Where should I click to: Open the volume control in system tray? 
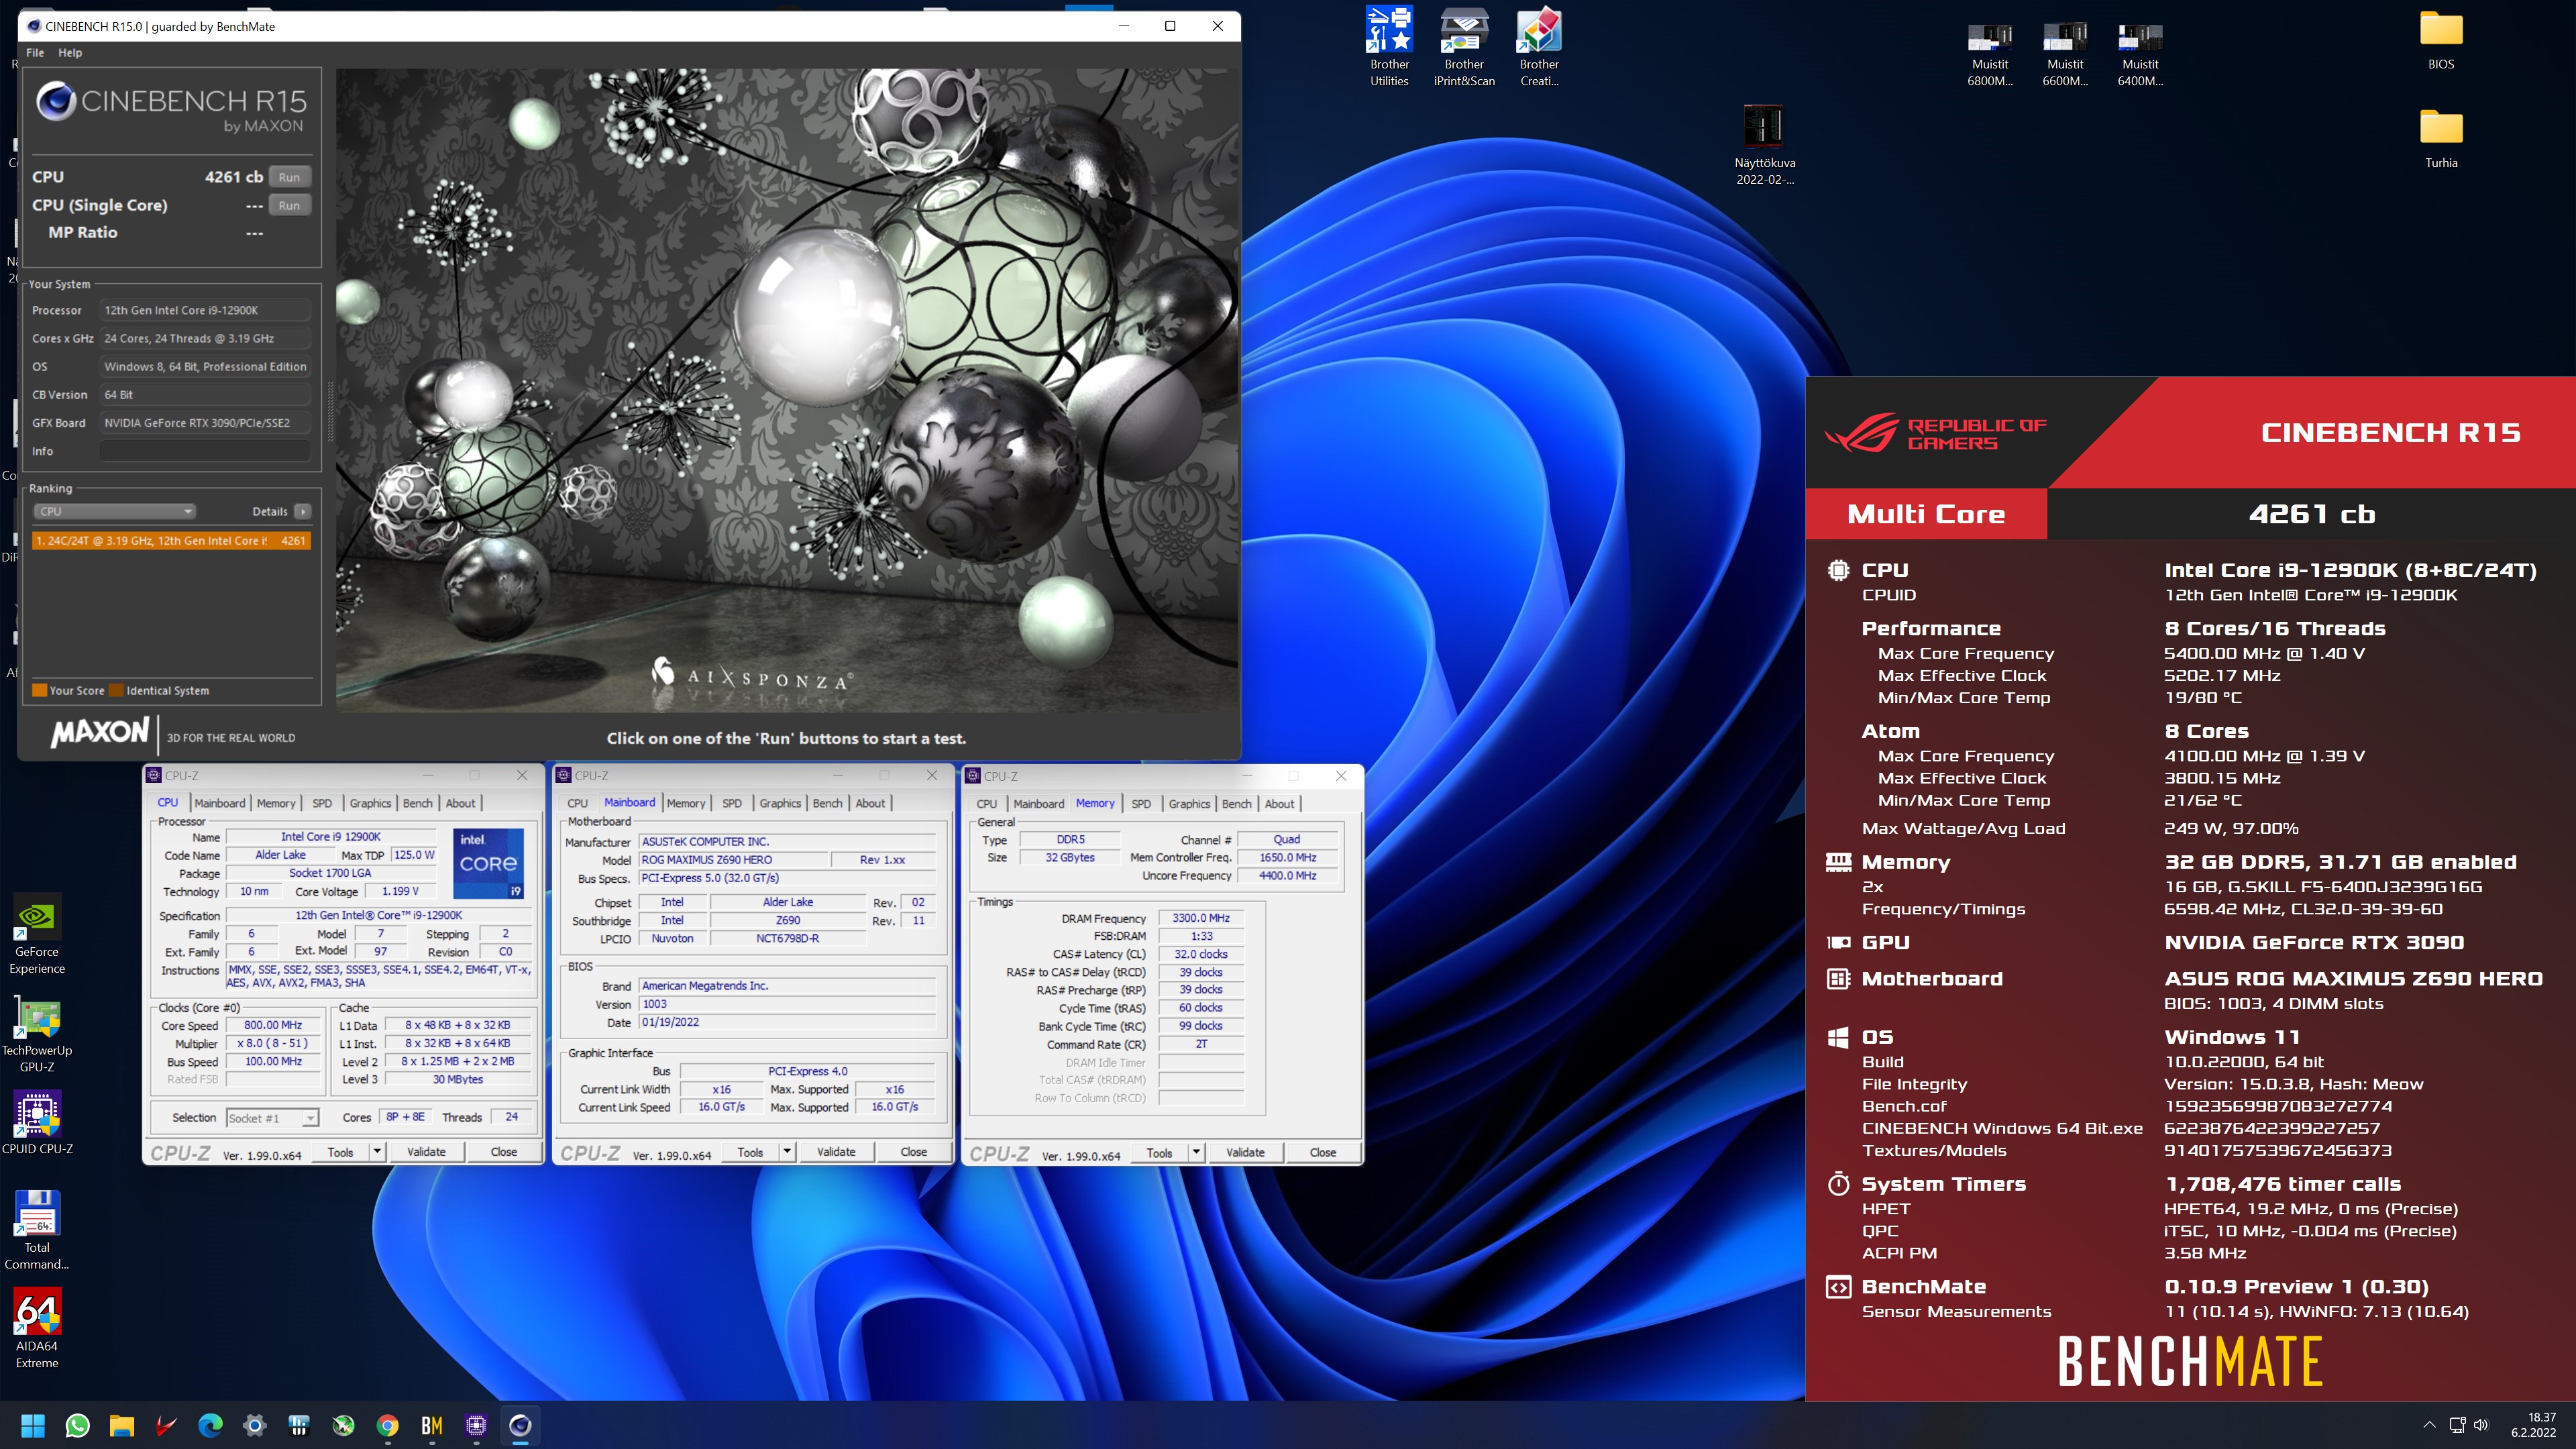[2481, 1425]
